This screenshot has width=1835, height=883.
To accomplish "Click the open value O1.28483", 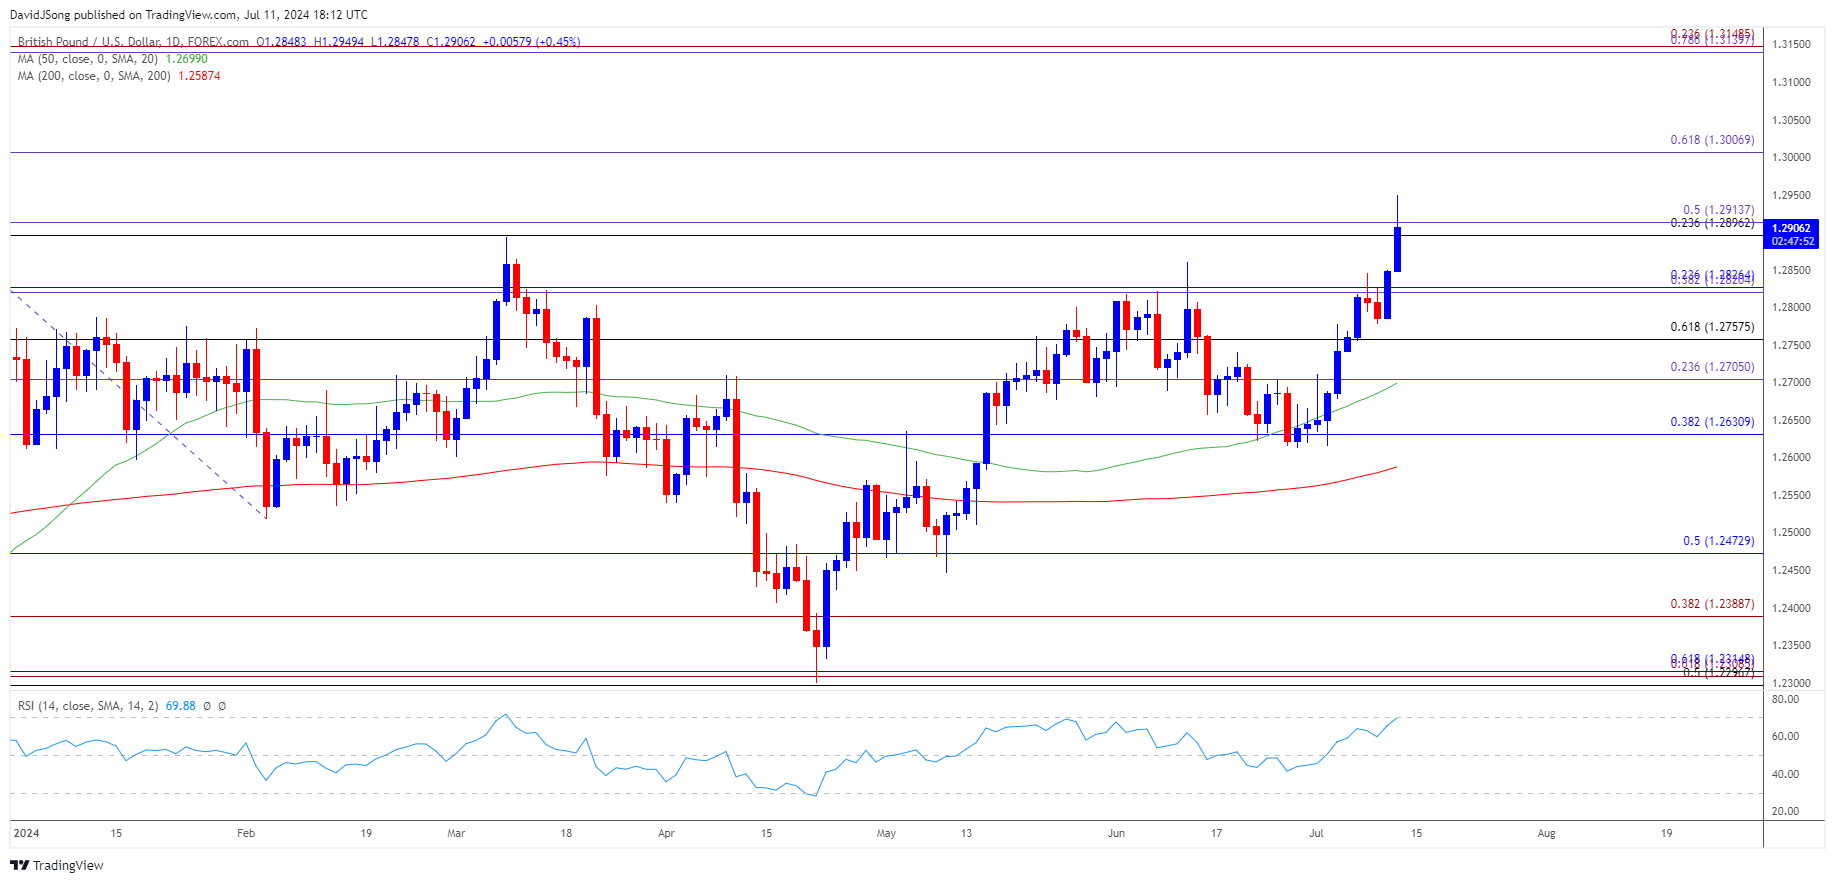I will 281,42.
